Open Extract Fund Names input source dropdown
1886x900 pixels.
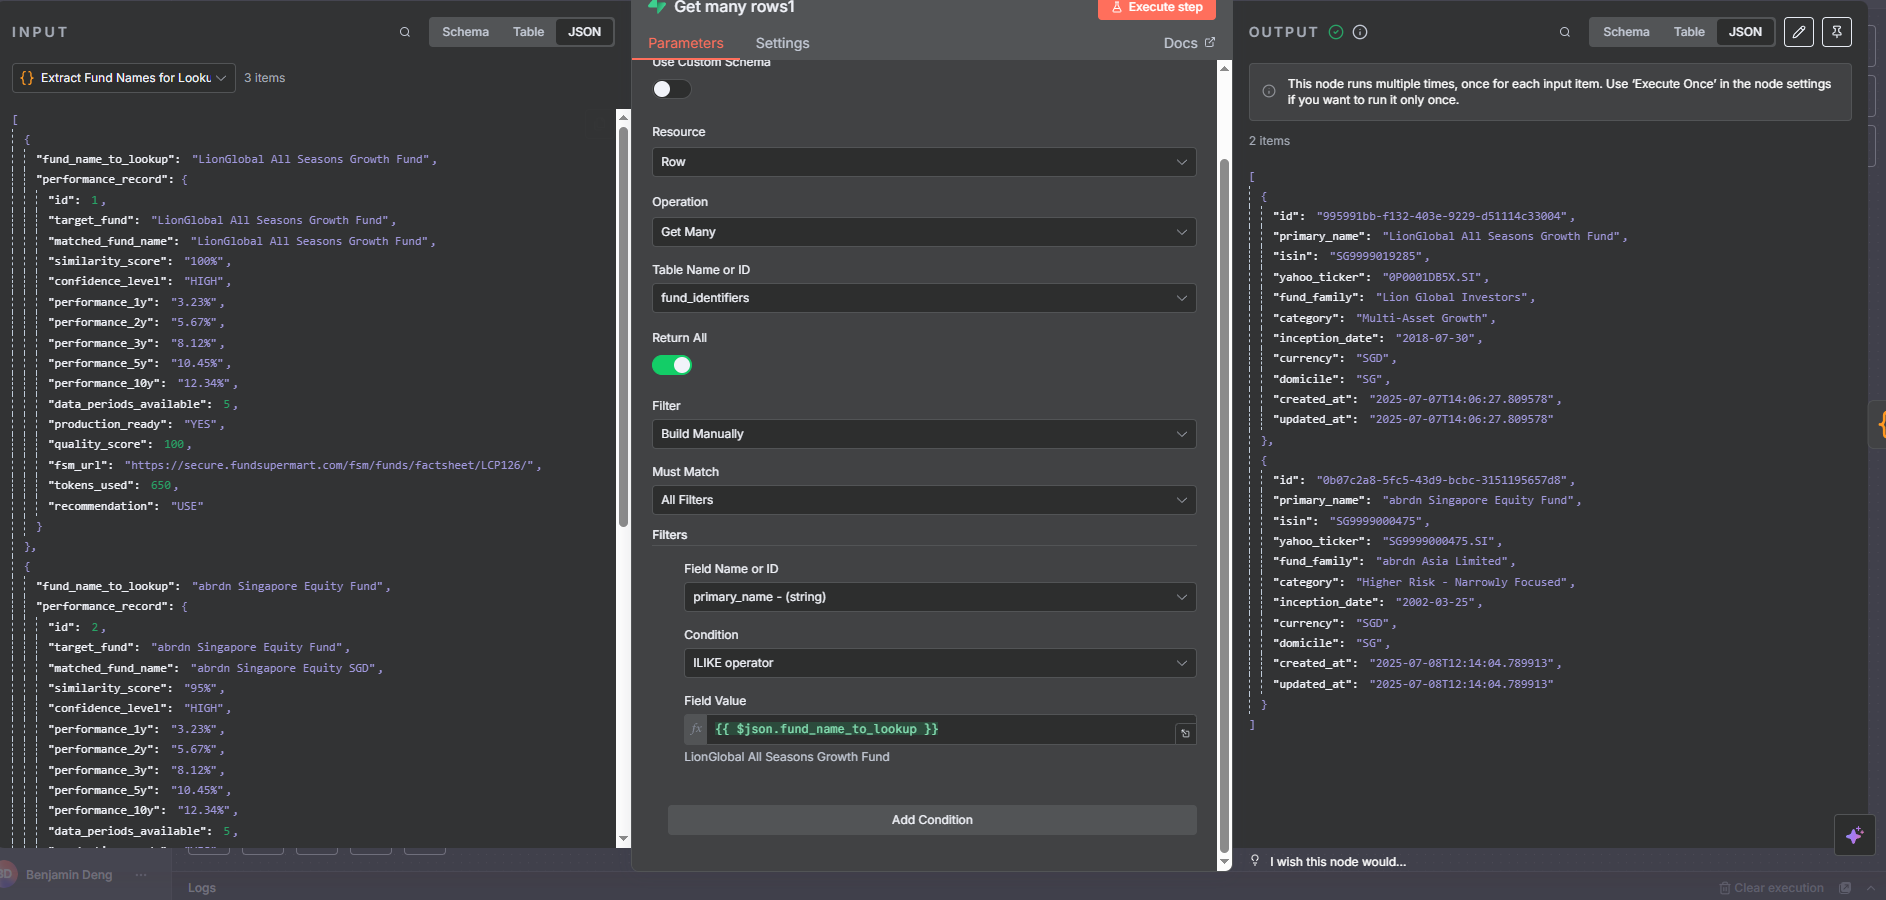click(124, 78)
